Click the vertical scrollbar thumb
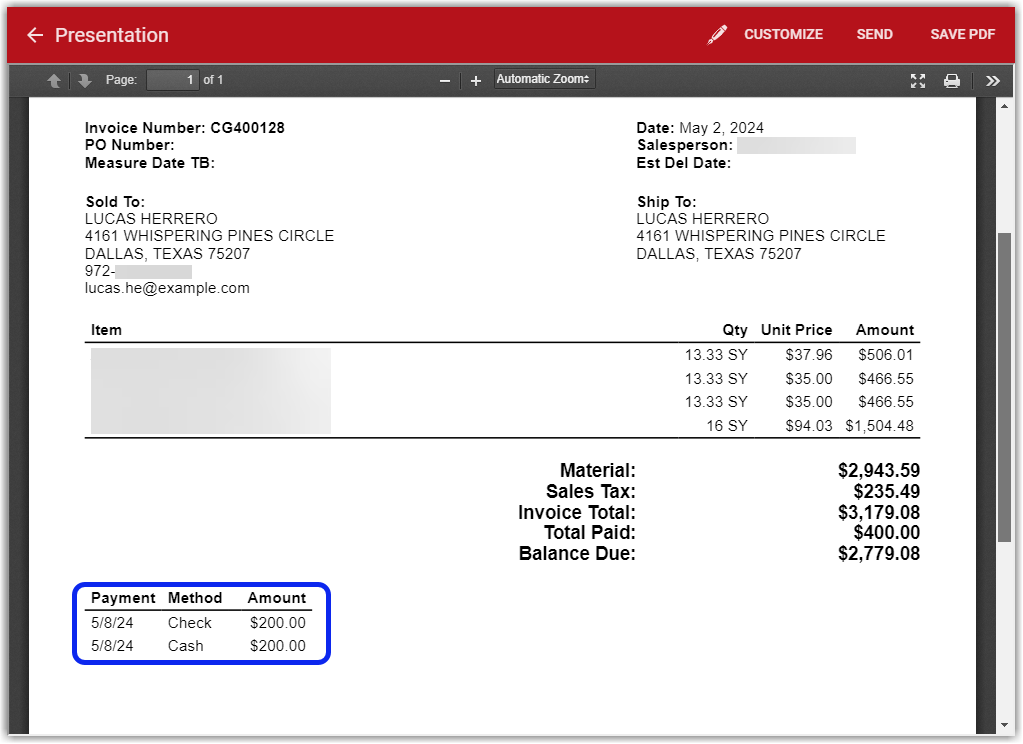 tap(1004, 387)
